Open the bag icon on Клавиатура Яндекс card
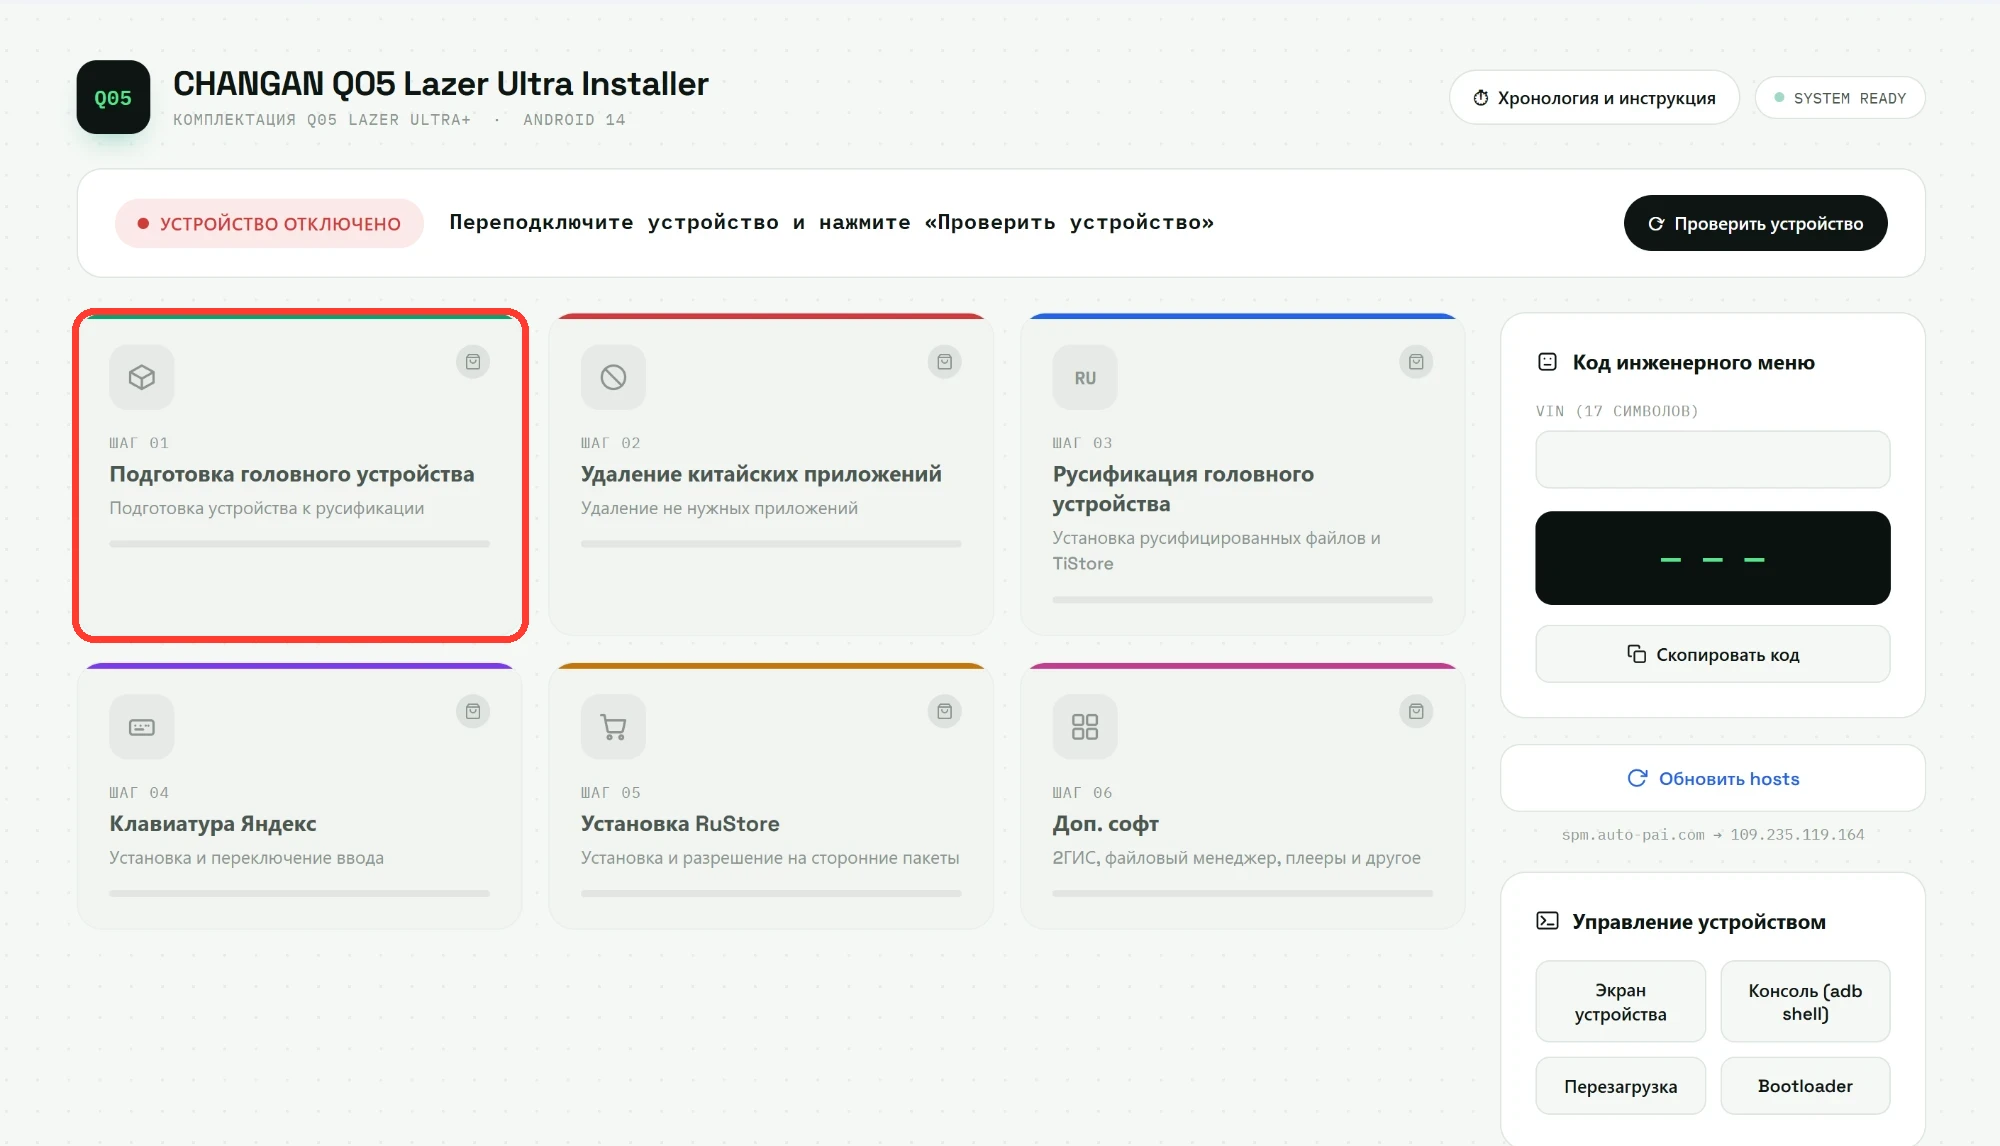The width and height of the screenshot is (2000, 1146). coord(473,712)
